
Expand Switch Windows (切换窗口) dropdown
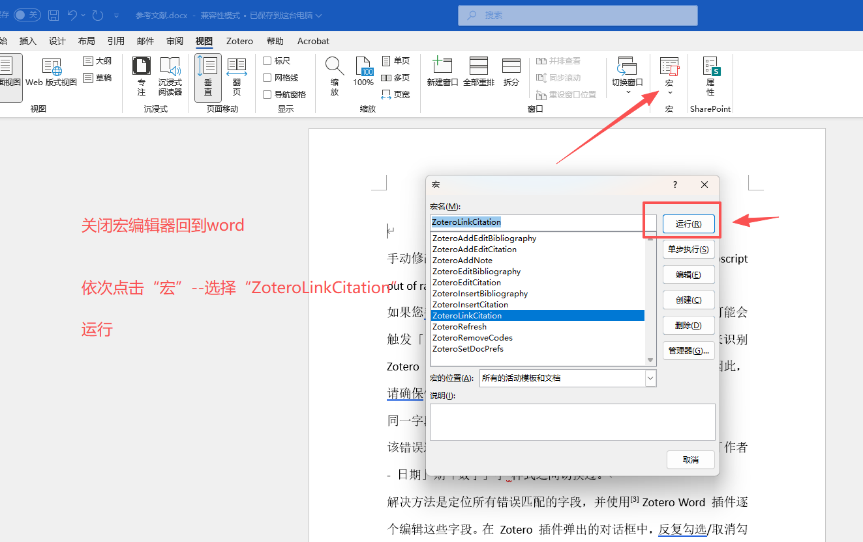click(x=627, y=92)
